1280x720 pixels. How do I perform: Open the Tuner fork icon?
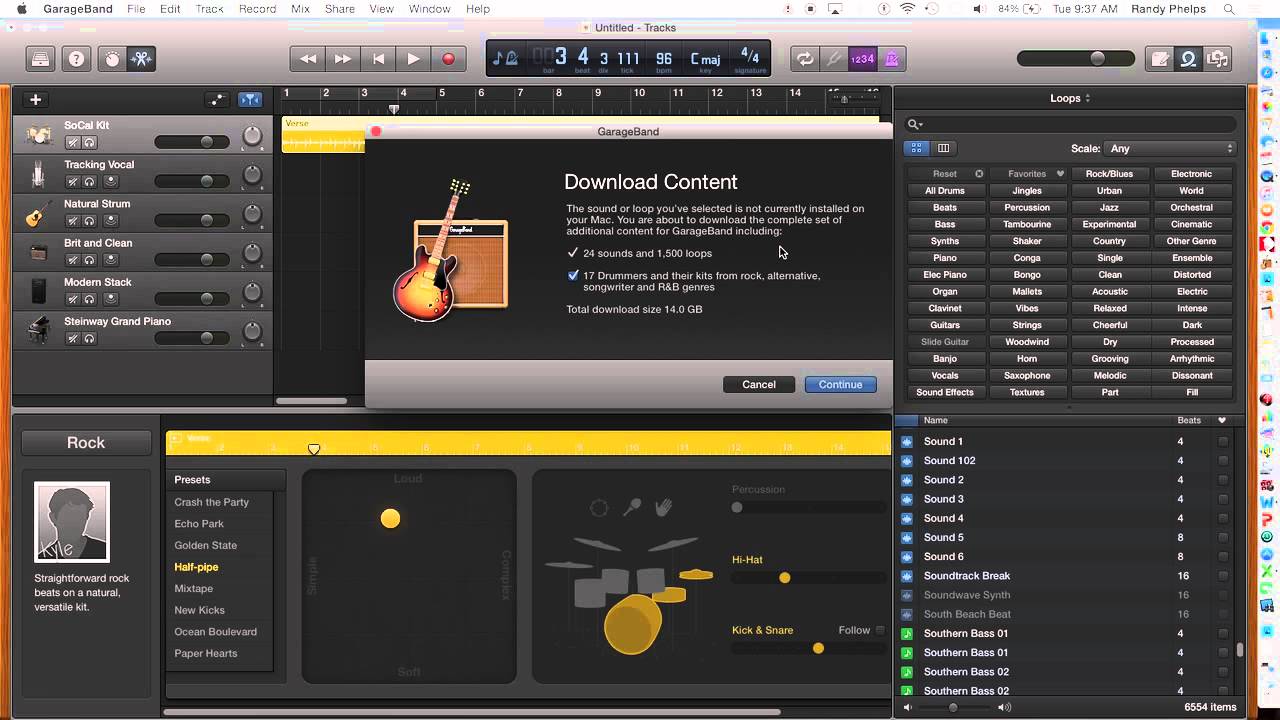(833, 59)
